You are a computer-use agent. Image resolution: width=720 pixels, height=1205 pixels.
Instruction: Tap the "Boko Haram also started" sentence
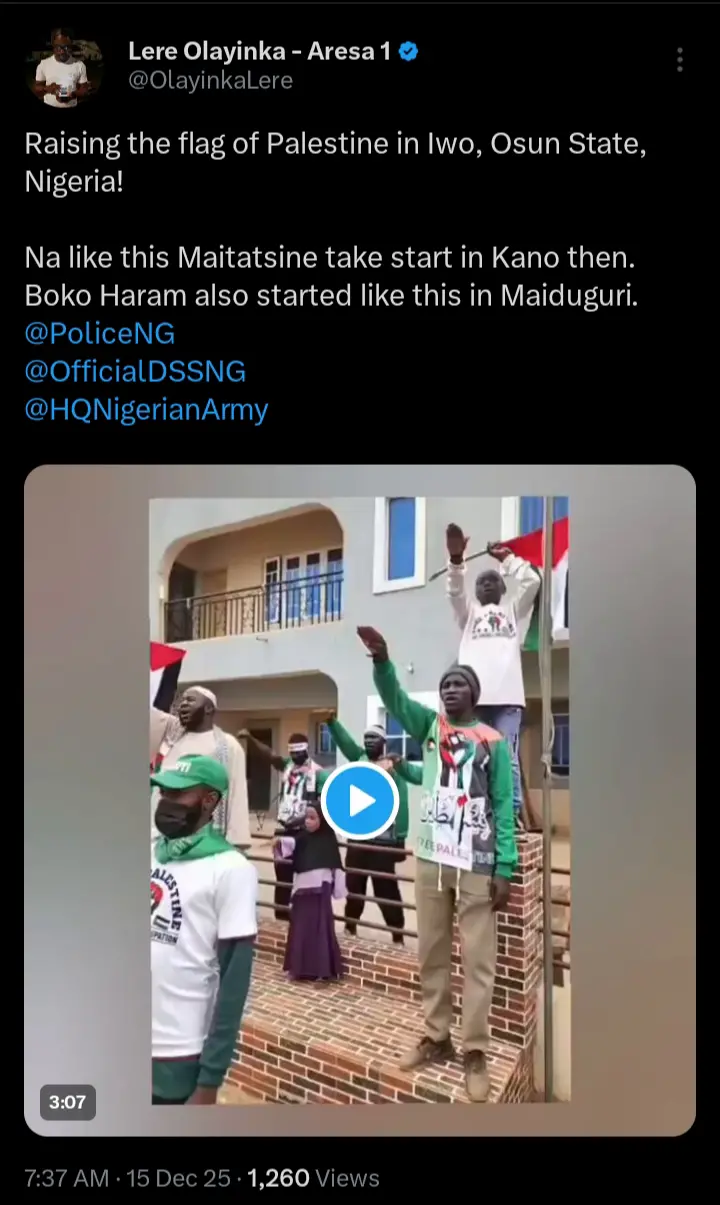pyautogui.click(x=330, y=297)
